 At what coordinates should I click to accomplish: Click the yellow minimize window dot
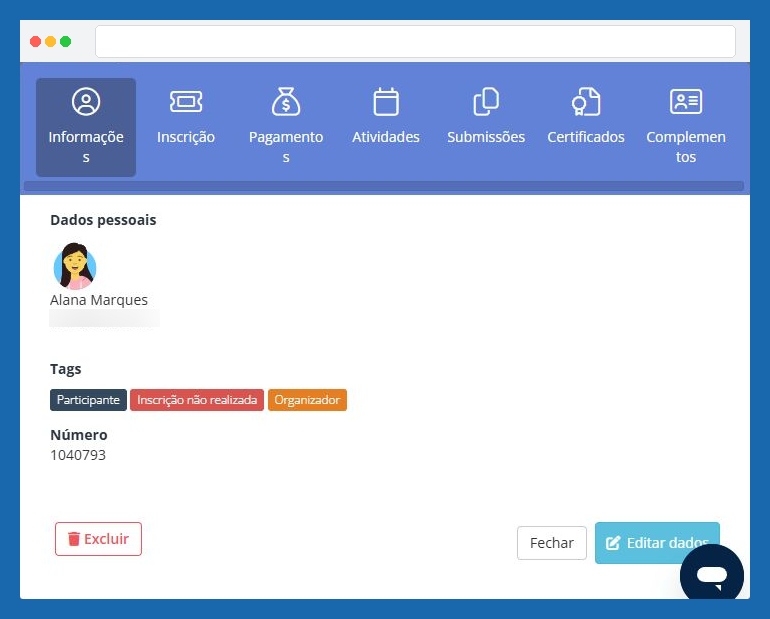[51, 42]
